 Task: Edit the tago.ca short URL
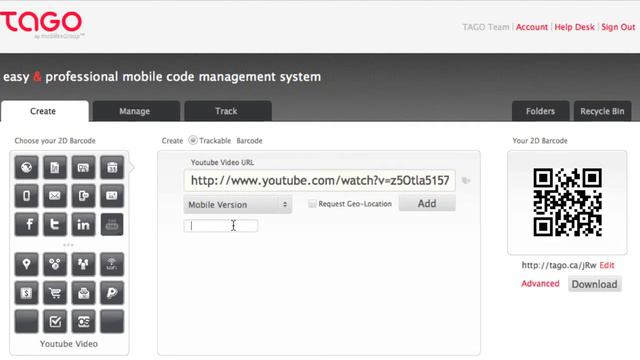[607, 265]
